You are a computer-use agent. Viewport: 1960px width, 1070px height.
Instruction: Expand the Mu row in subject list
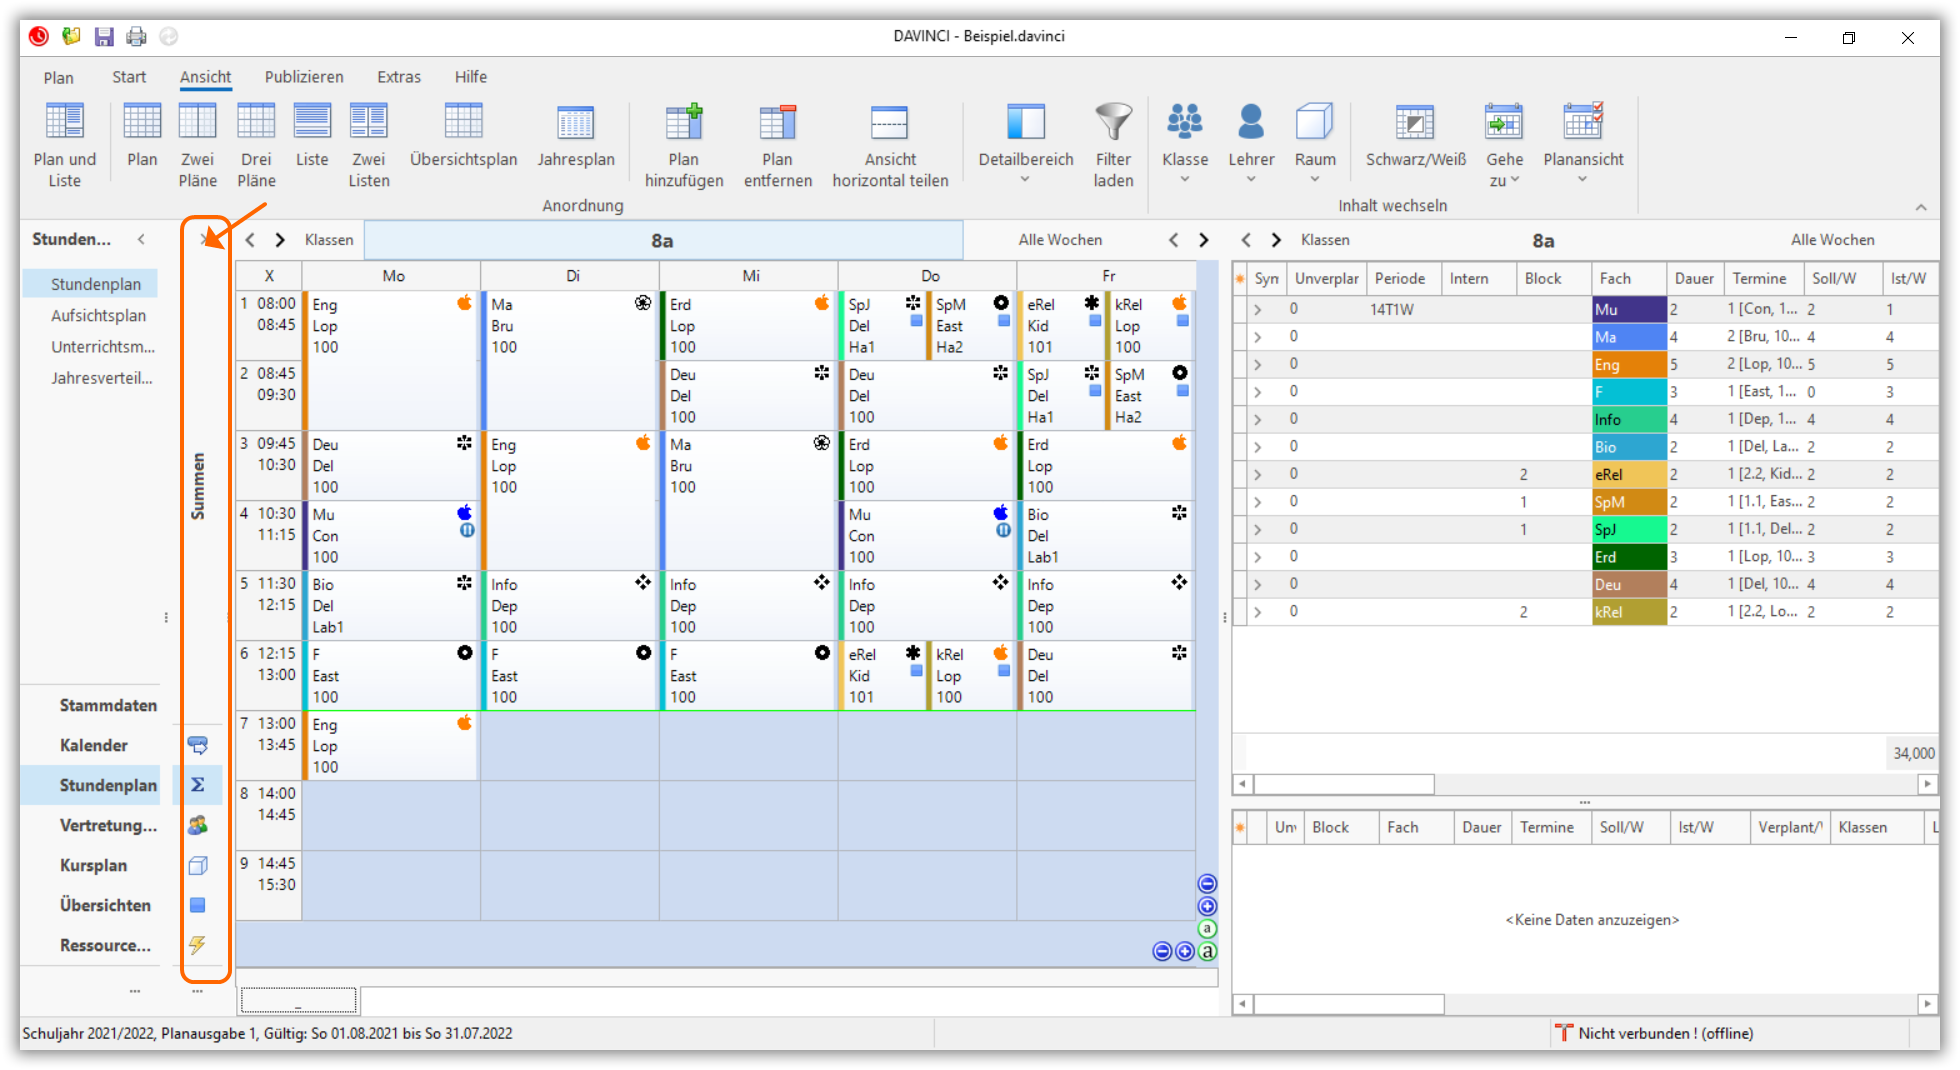click(1258, 310)
